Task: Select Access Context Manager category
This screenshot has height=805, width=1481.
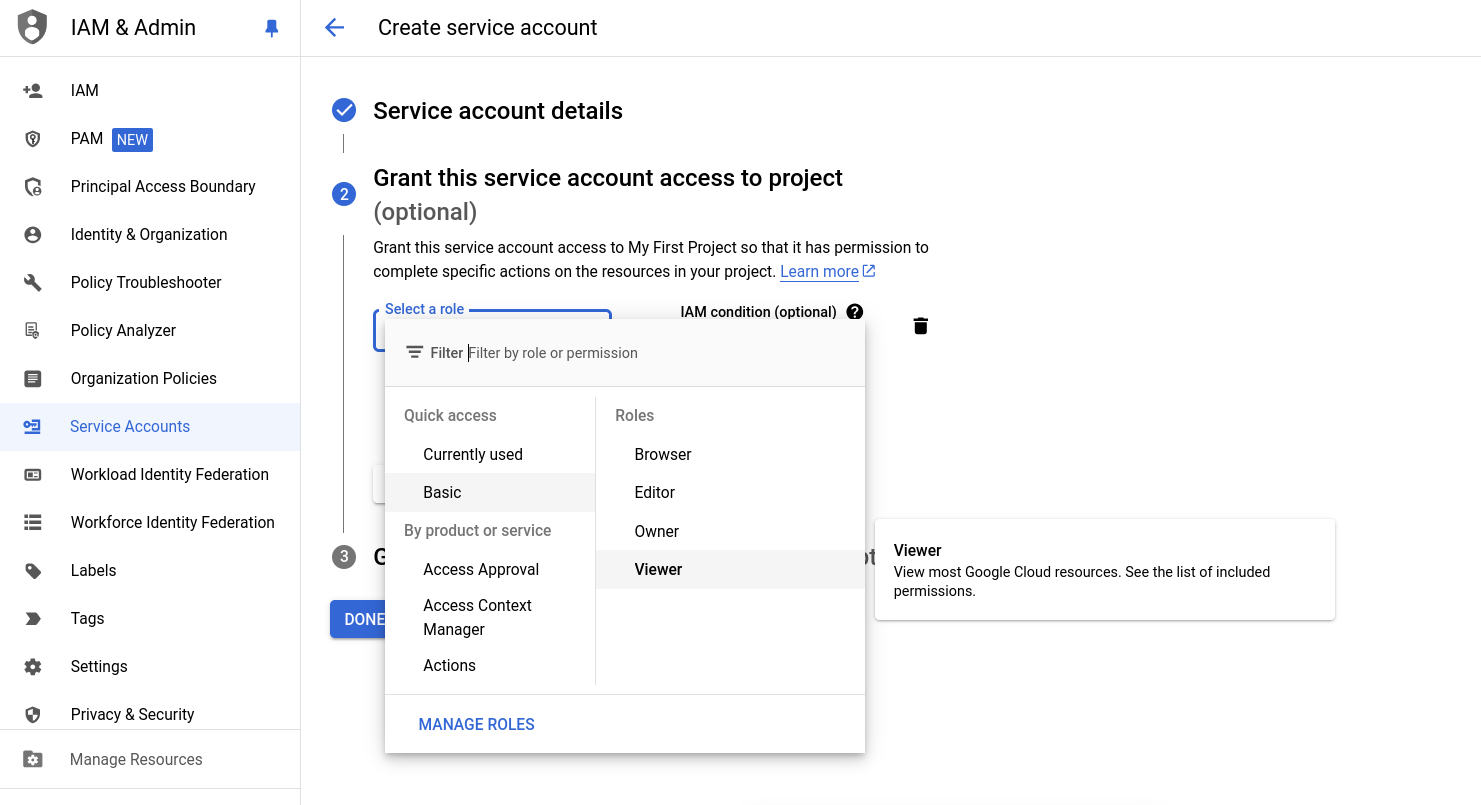Action: (x=490, y=618)
